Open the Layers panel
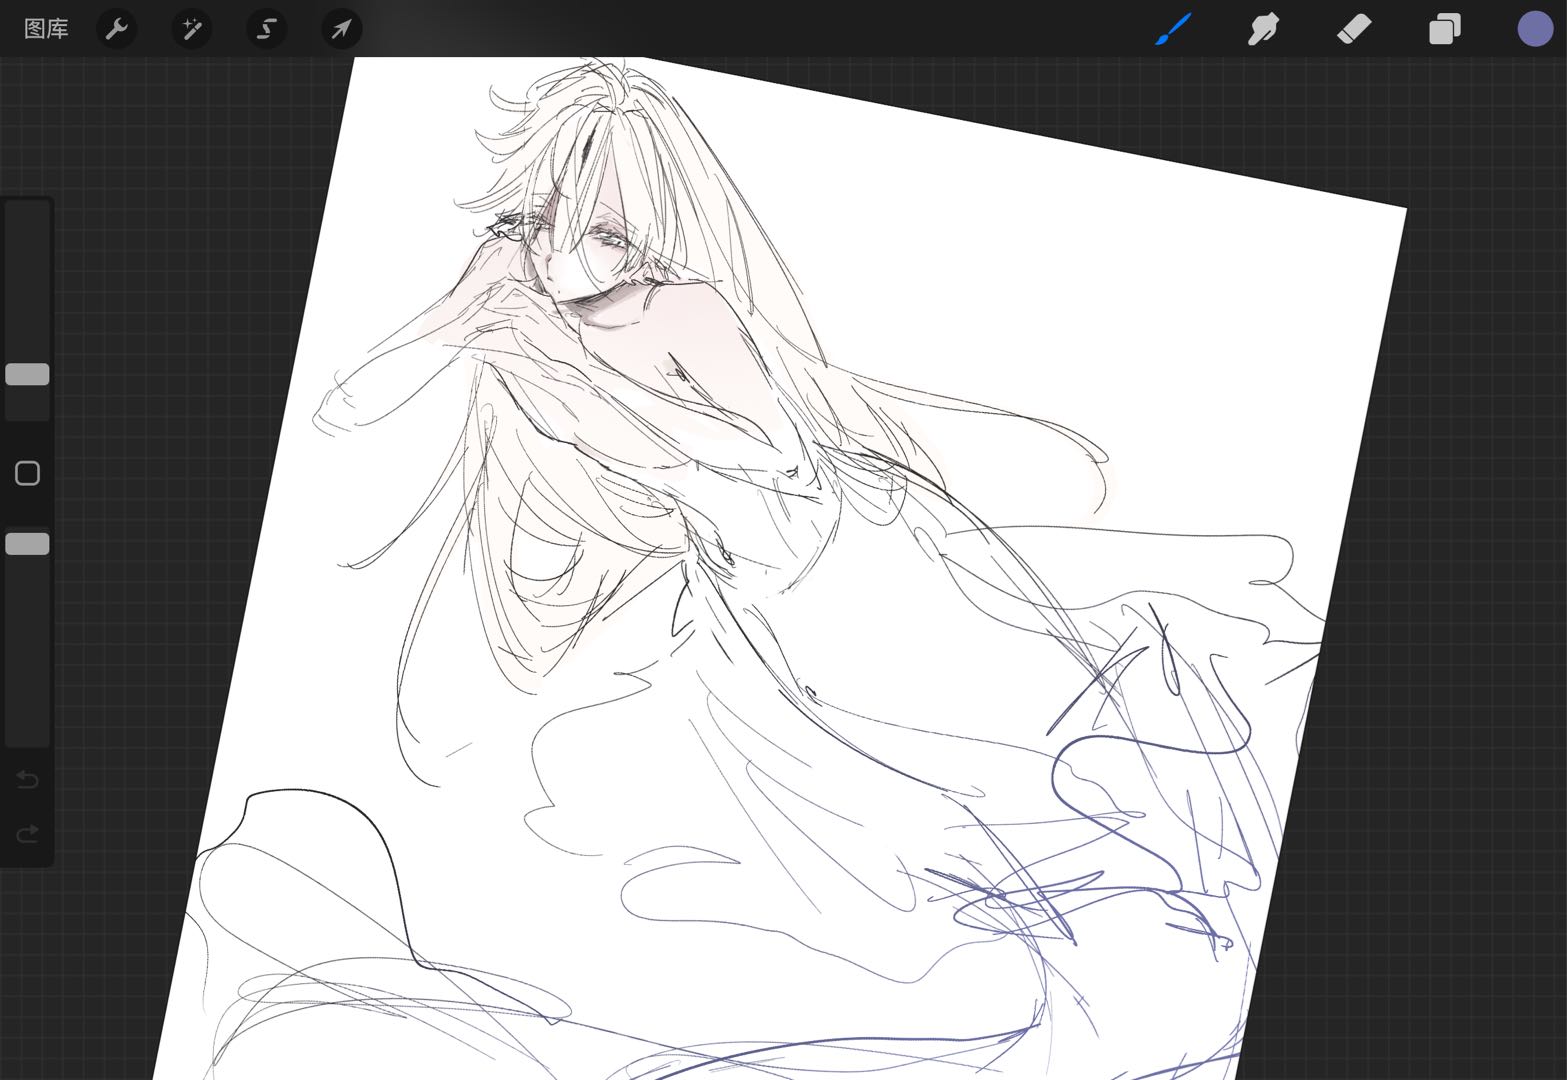The width and height of the screenshot is (1567, 1080). 1444,29
